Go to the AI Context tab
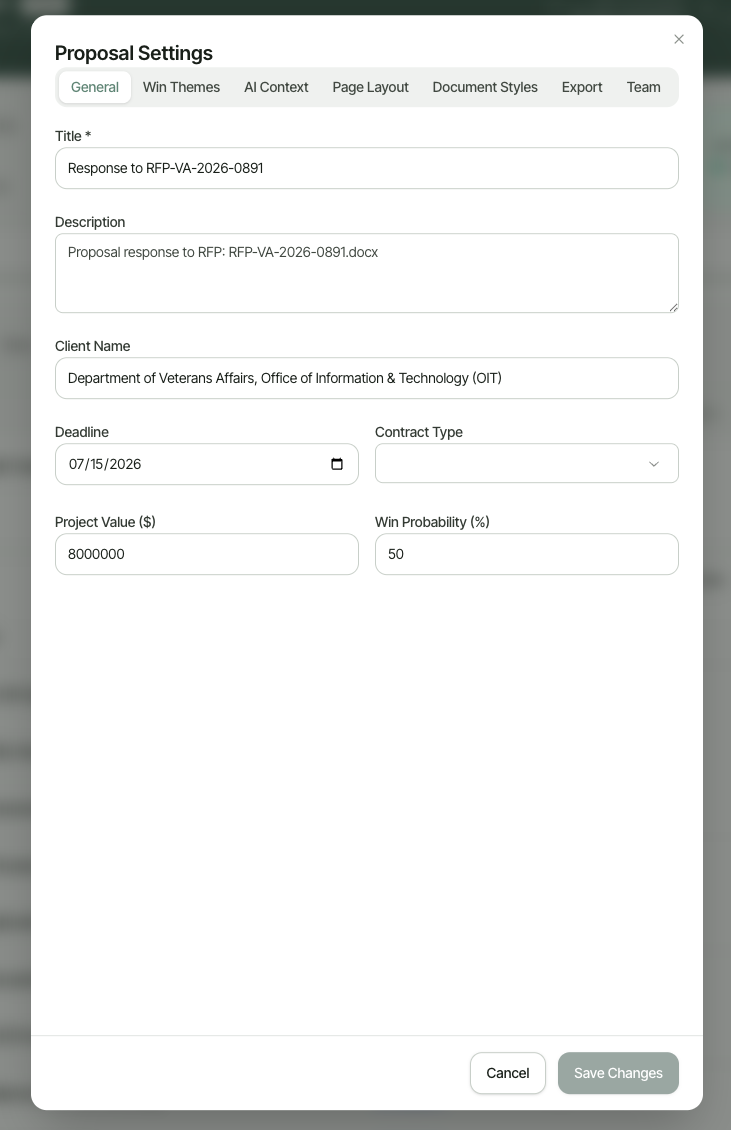Screen dimensions: 731x1130 (x=276, y=87)
